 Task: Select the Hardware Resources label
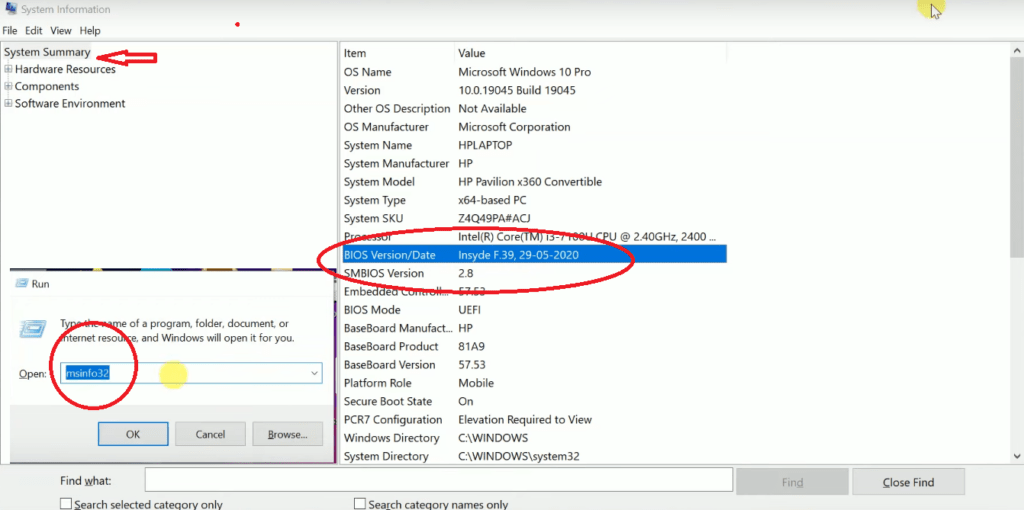pyautogui.click(x=65, y=69)
